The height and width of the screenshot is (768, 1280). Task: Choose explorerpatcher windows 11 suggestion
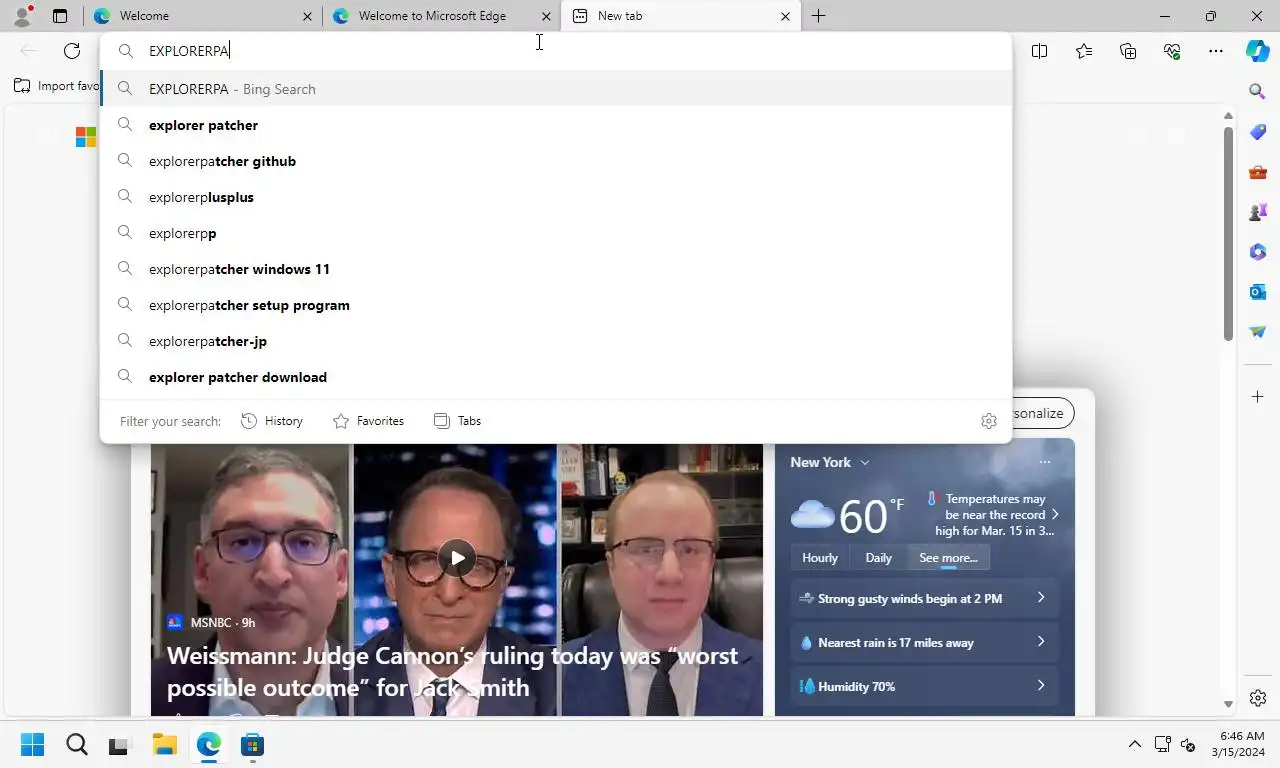(556, 269)
